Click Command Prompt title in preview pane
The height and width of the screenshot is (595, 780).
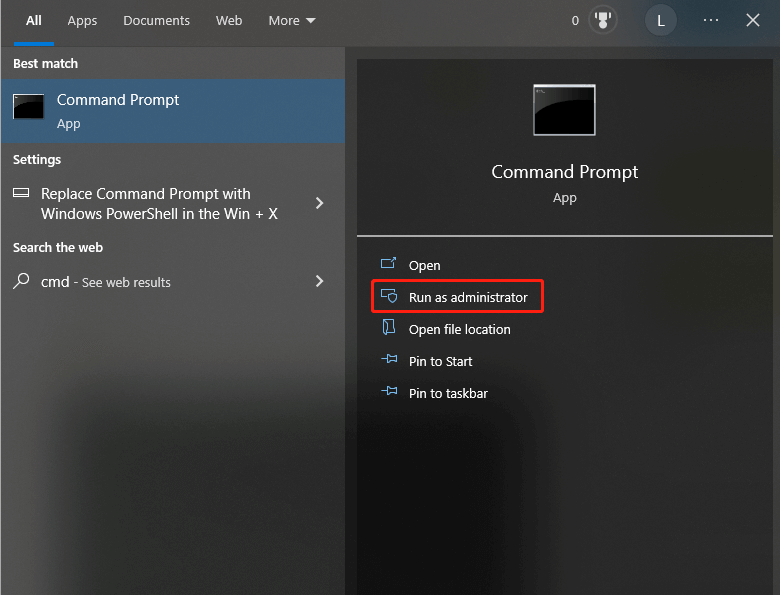[564, 172]
